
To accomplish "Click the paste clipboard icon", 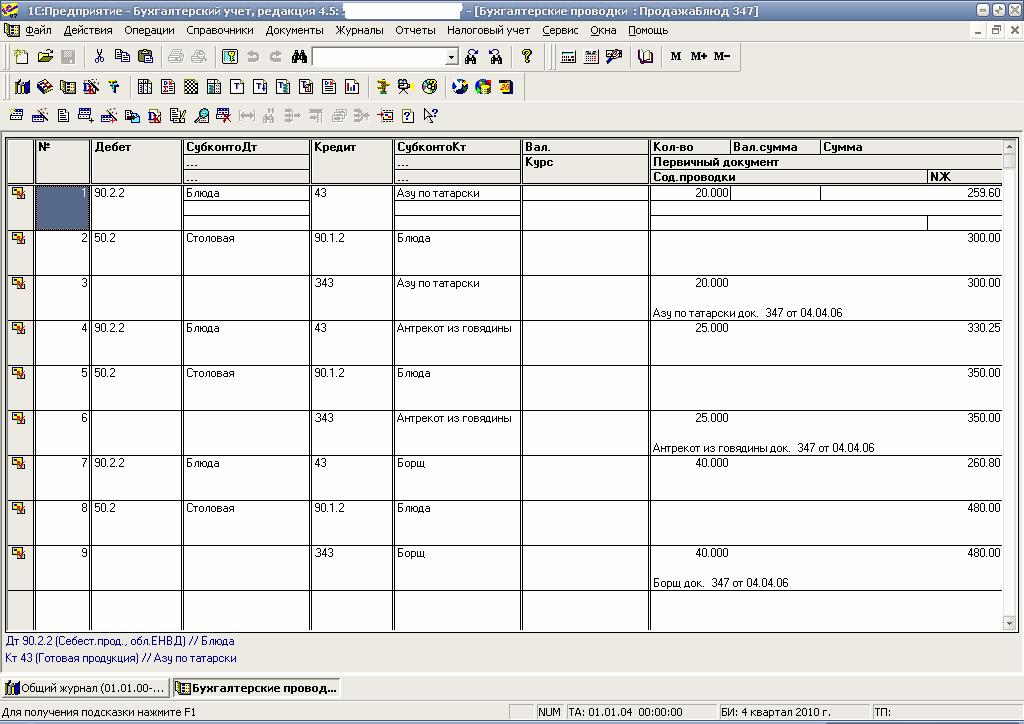I will [146, 57].
